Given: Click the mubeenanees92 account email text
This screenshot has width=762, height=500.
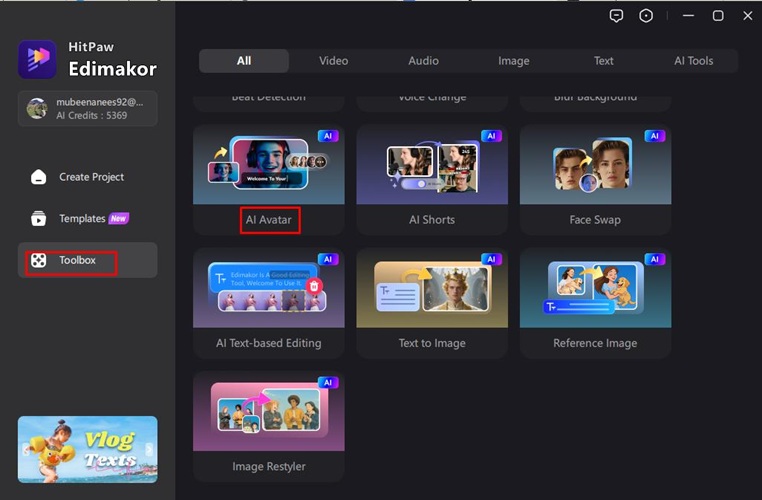Looking at the screenshot, I should coord(100,102).
